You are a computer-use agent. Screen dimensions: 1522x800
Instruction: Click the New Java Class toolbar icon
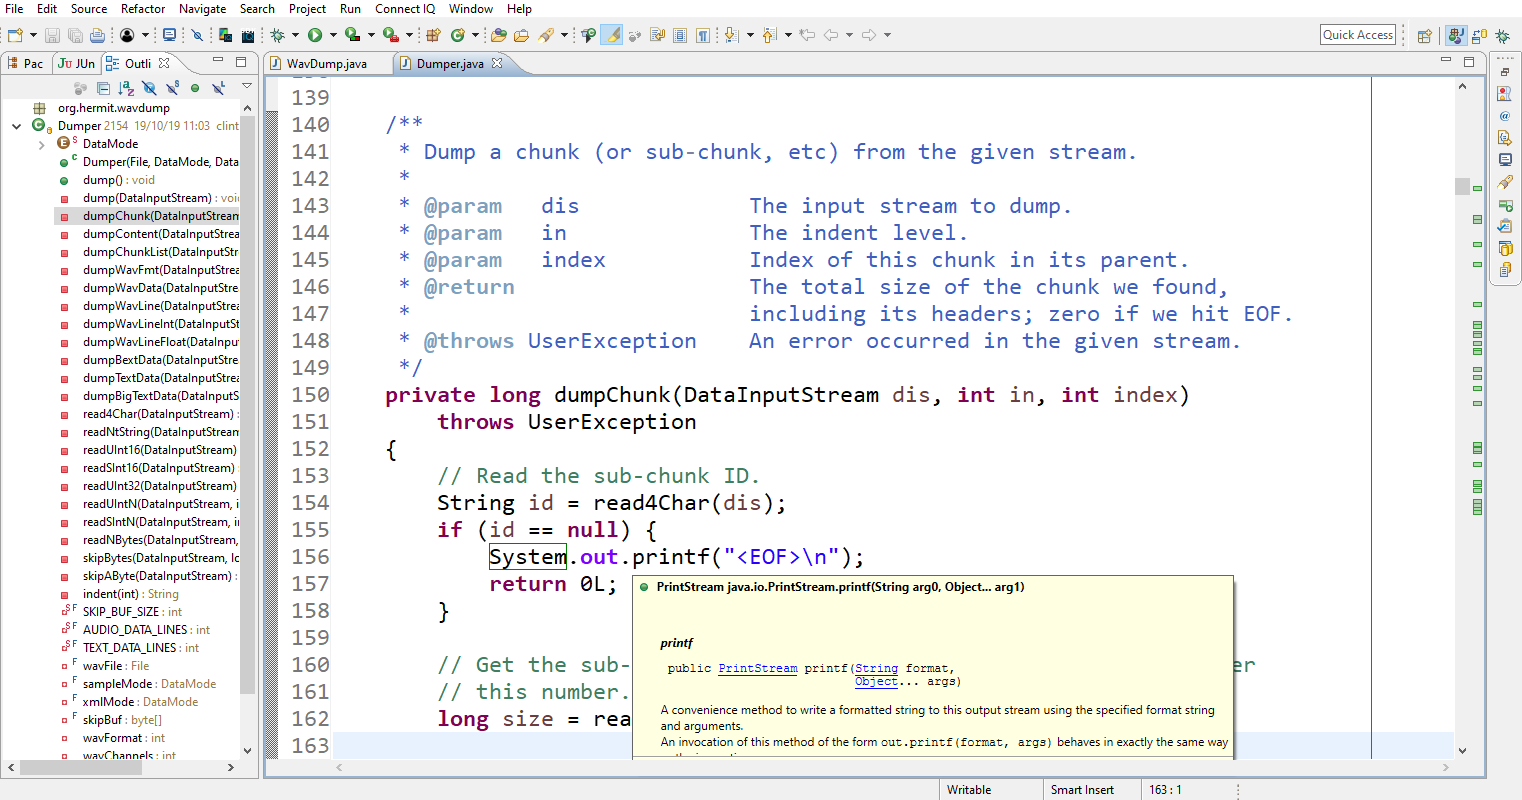coord(457,35)
